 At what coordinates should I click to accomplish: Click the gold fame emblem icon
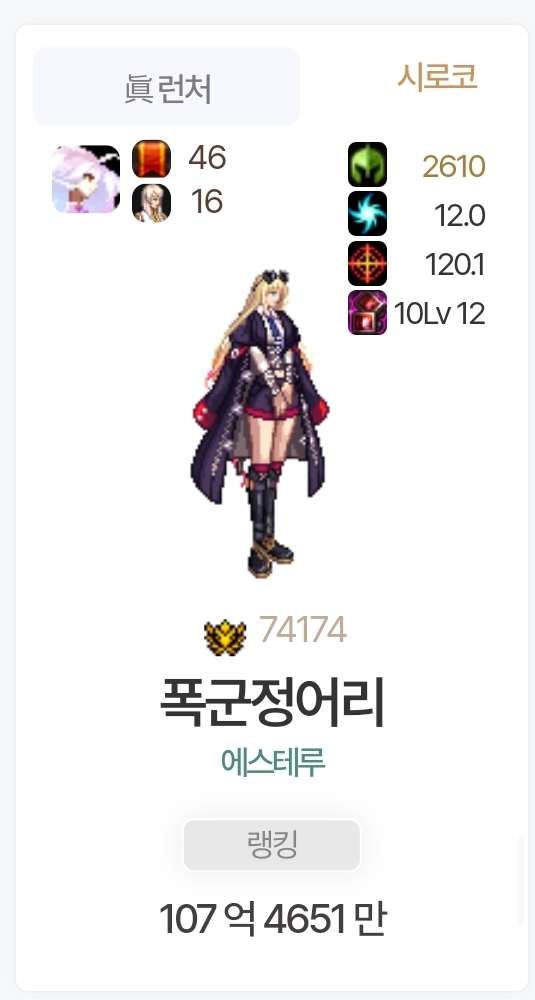pyautogui.click(x=225, y=637)
